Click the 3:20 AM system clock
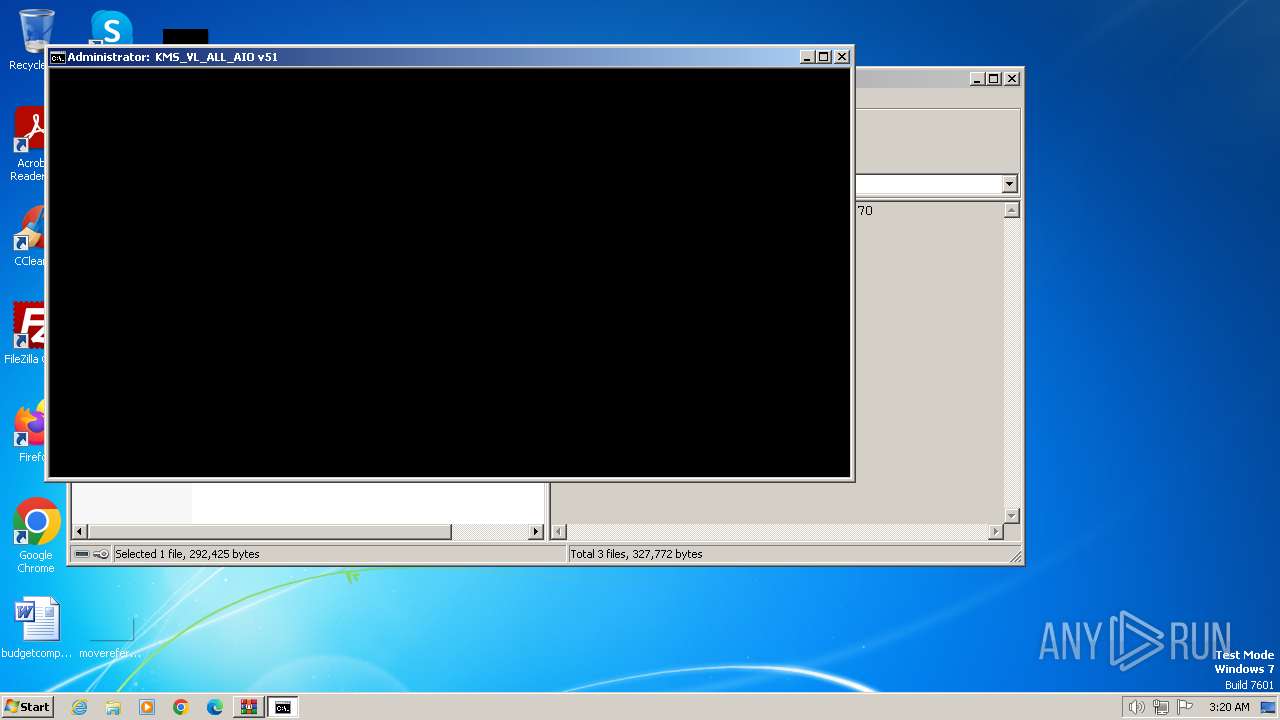 1229,707
